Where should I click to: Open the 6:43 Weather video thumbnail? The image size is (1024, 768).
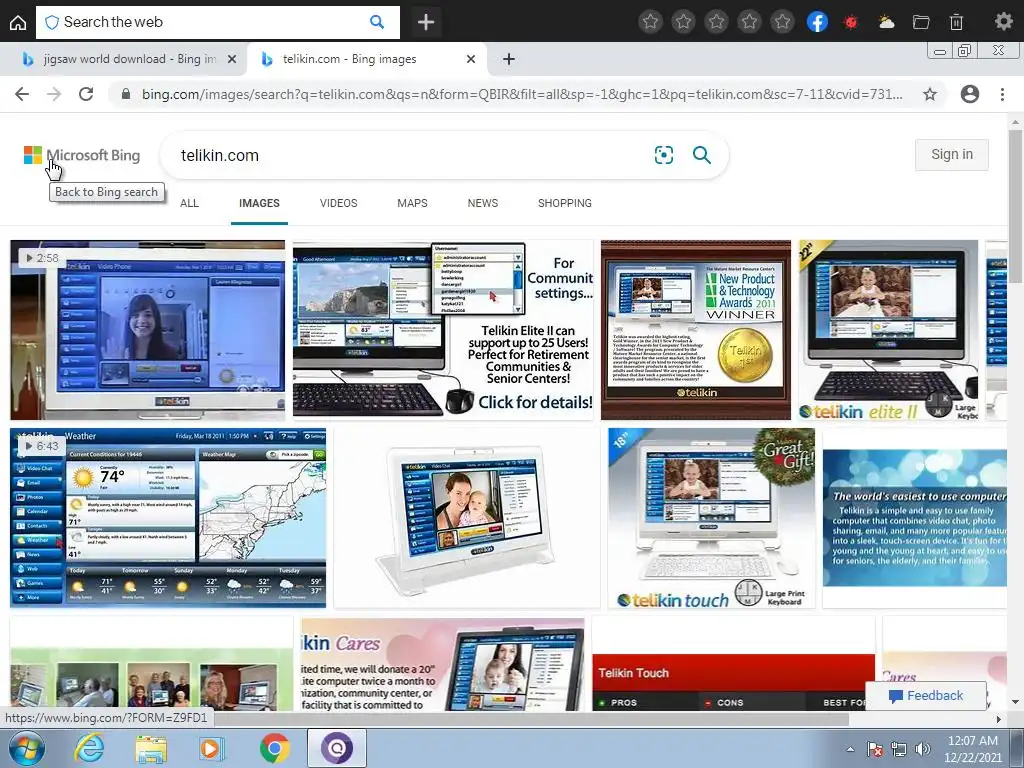tap(168, 518)
